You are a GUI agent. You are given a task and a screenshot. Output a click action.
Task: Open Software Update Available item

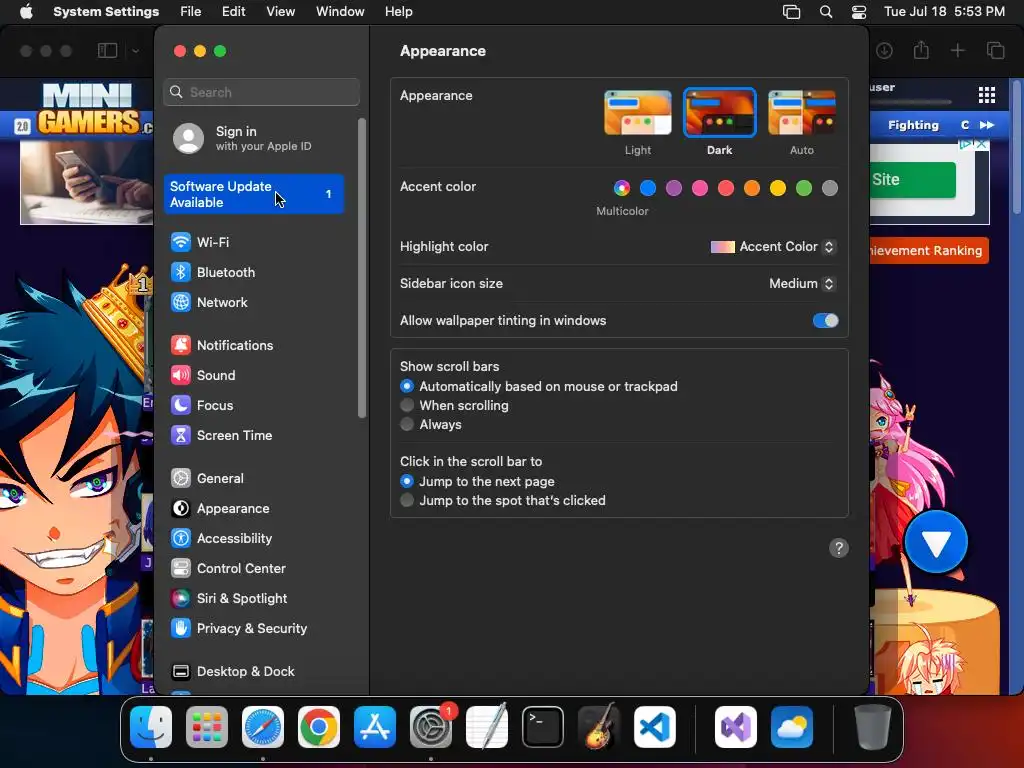click(x=255, y=194)
